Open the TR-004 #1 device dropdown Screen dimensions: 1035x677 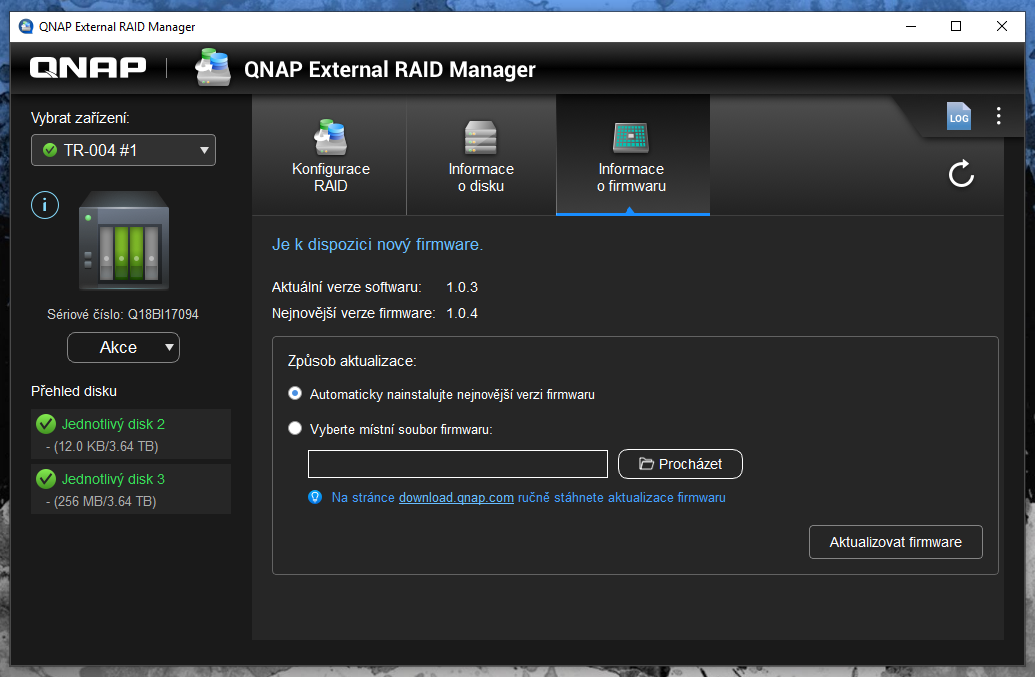[123, 150]
